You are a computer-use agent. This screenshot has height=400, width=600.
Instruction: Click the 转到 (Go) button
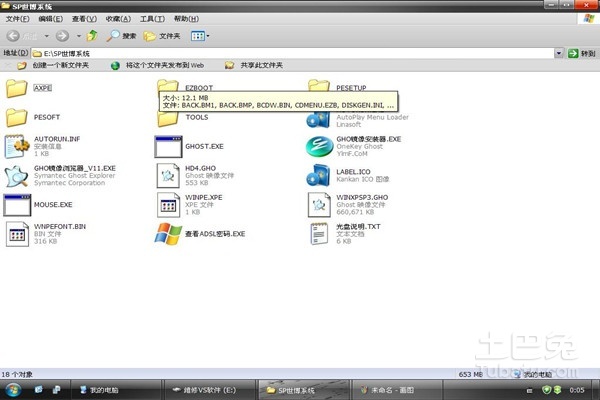582,52
